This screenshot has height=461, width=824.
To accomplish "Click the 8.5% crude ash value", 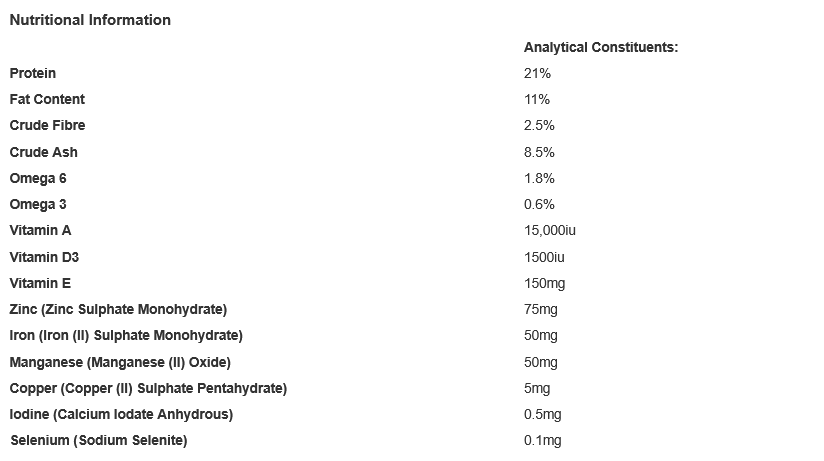I will 539,152.
